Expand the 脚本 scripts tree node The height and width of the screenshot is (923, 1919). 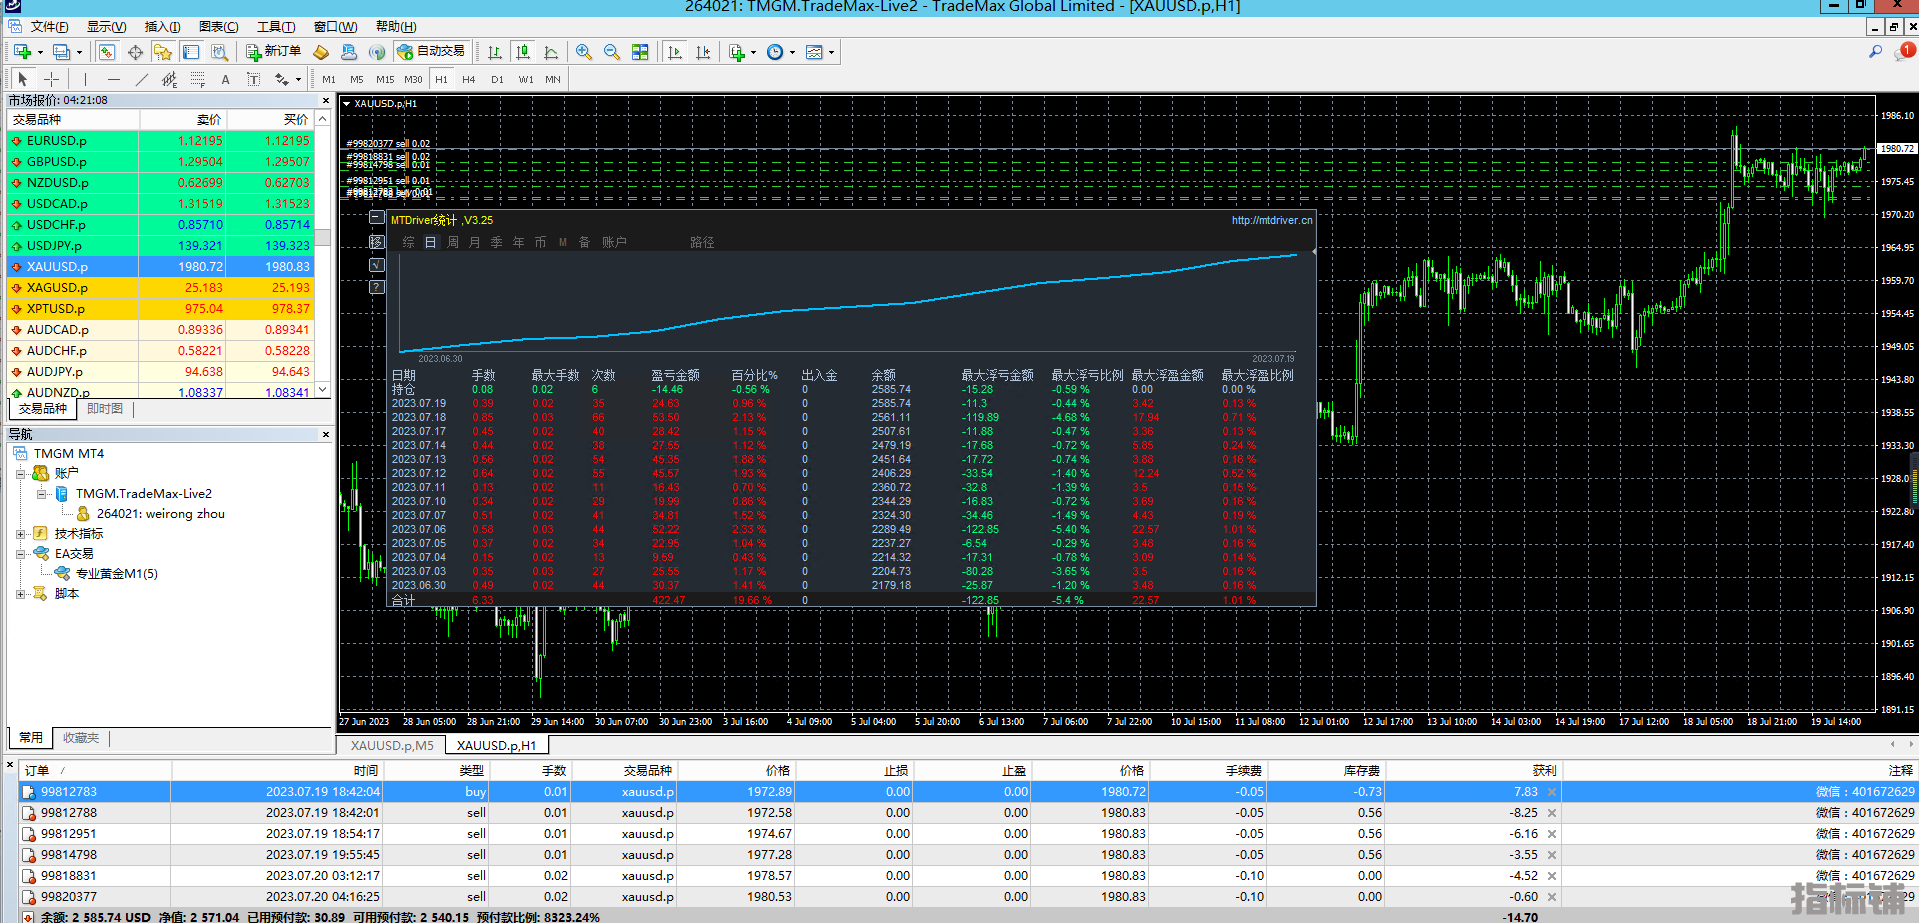(x=21, y=594)
